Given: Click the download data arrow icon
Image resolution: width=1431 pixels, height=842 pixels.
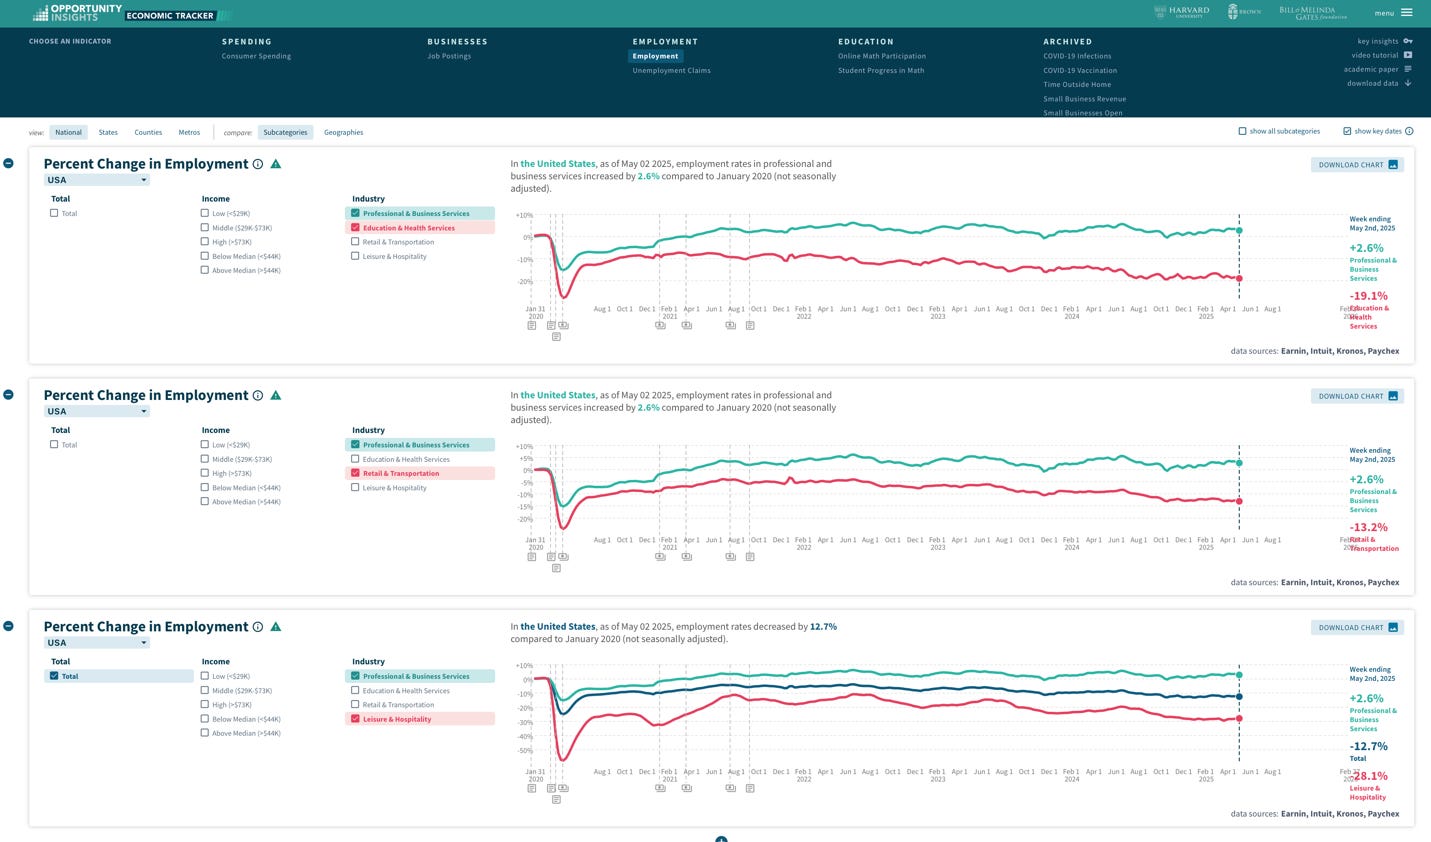Looking at the screenshot, I should tap(1408, 83).
